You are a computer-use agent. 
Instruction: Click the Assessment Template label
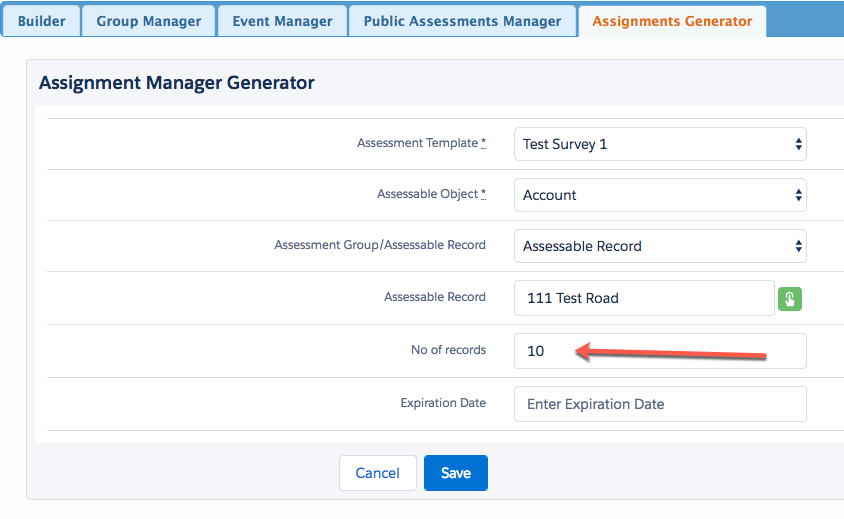pyautogui.click(x=421, y=143)
